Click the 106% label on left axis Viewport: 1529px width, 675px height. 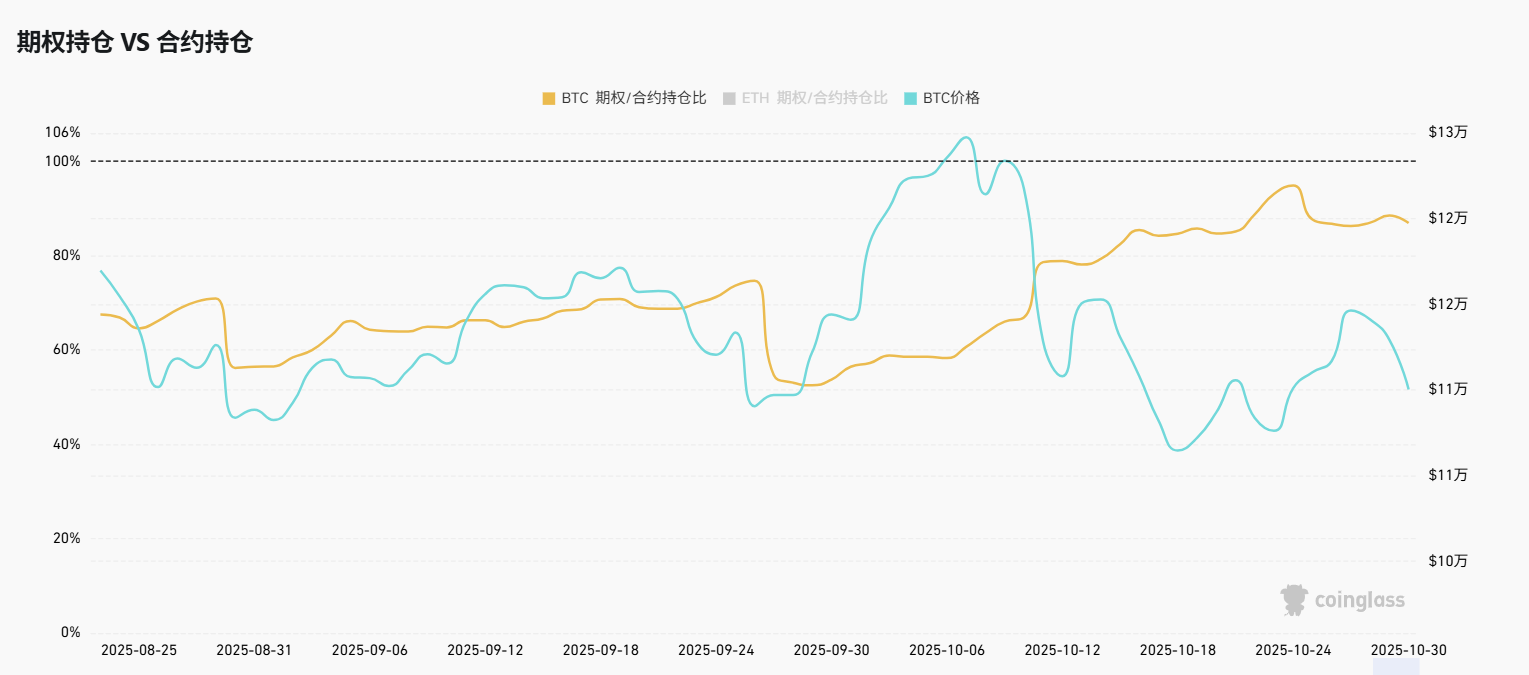click(63, 133)
